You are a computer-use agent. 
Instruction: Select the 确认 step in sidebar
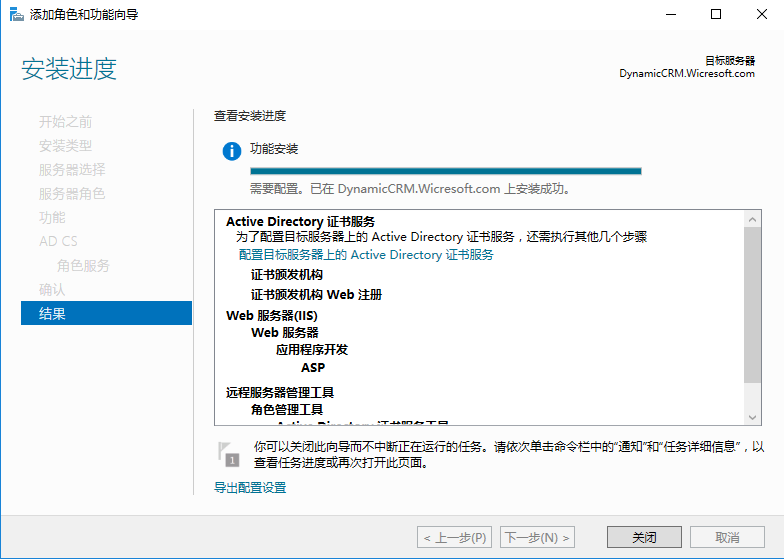point(52,290)
